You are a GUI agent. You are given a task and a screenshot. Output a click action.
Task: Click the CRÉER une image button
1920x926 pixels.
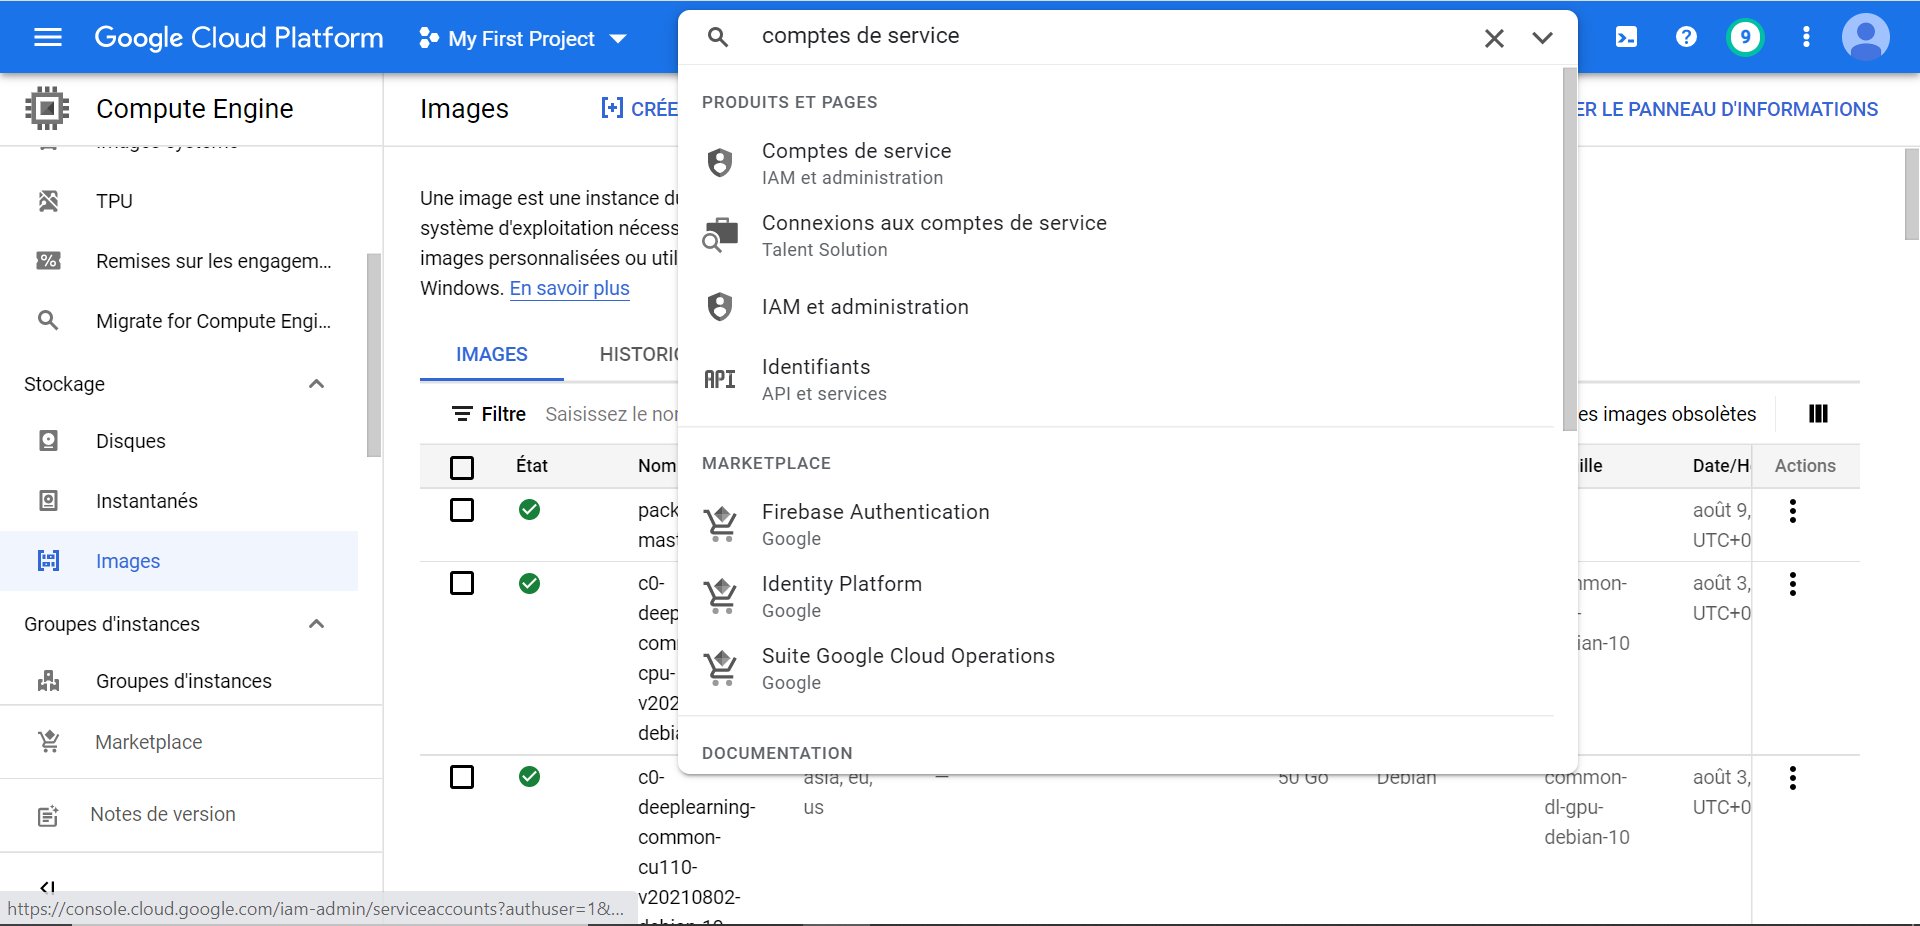(639, 108)
